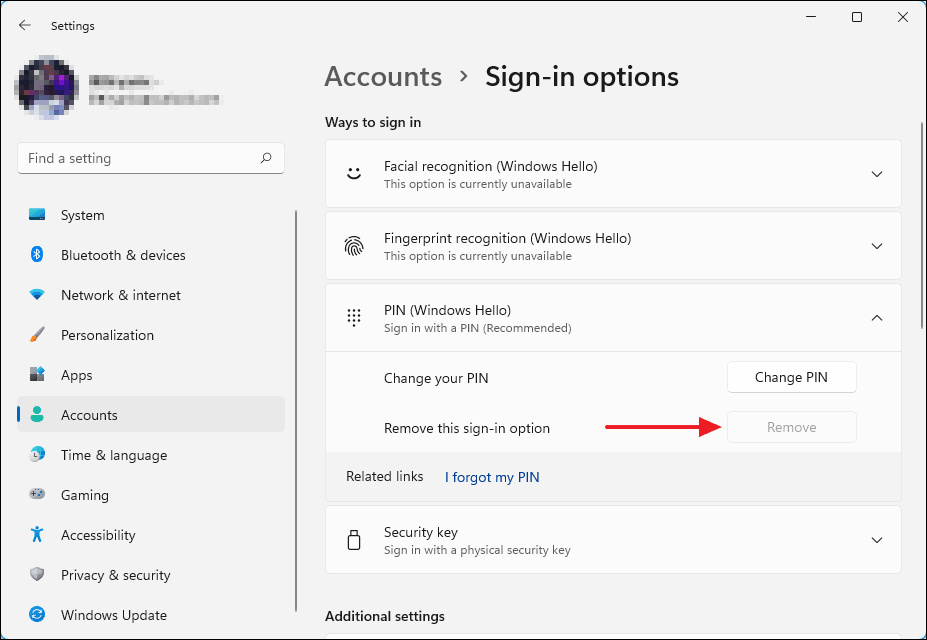927x640 pixels.
Task: Select the paintbrush Personalization icon
Action: click(x=37, y=334)
